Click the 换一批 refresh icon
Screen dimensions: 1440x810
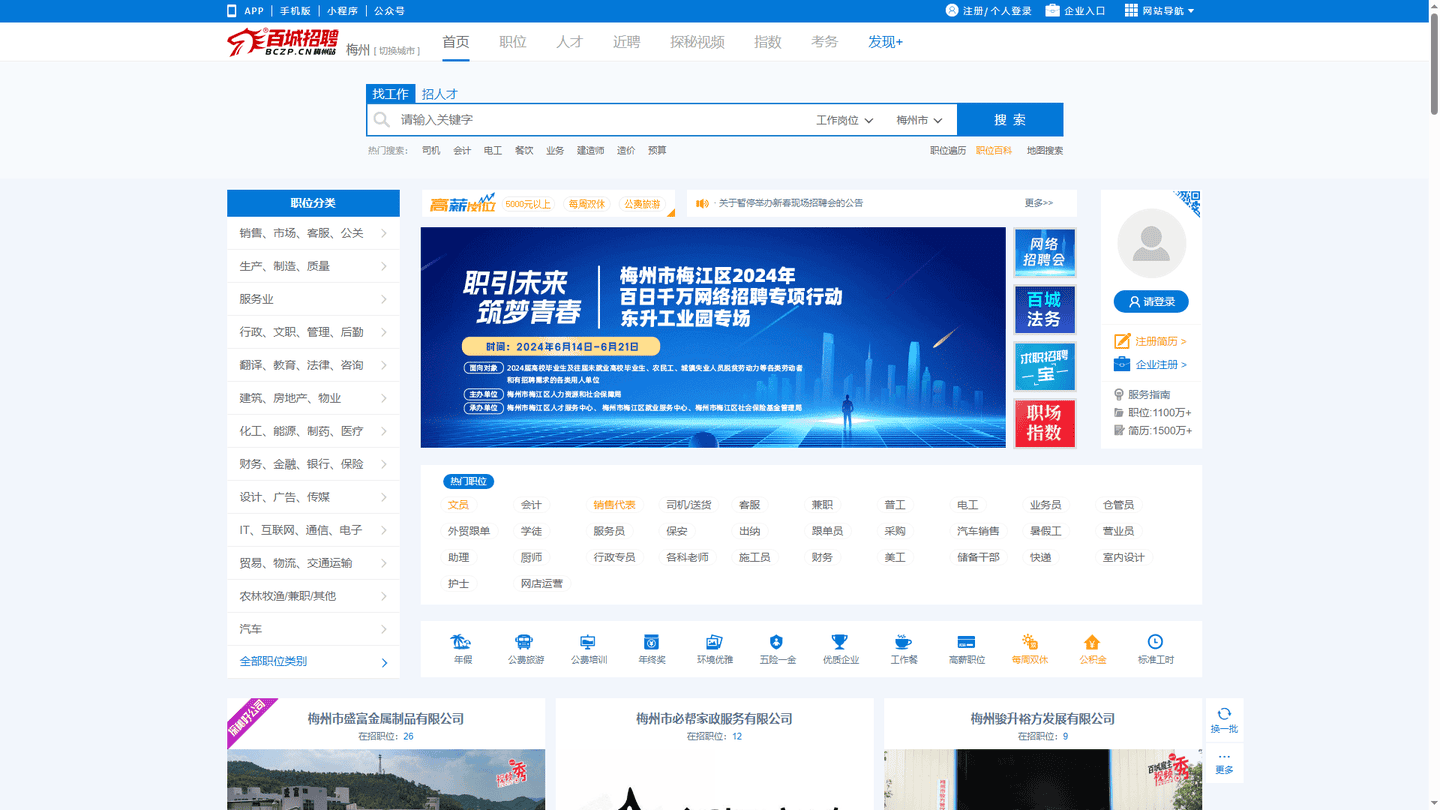pos(1224,713)
